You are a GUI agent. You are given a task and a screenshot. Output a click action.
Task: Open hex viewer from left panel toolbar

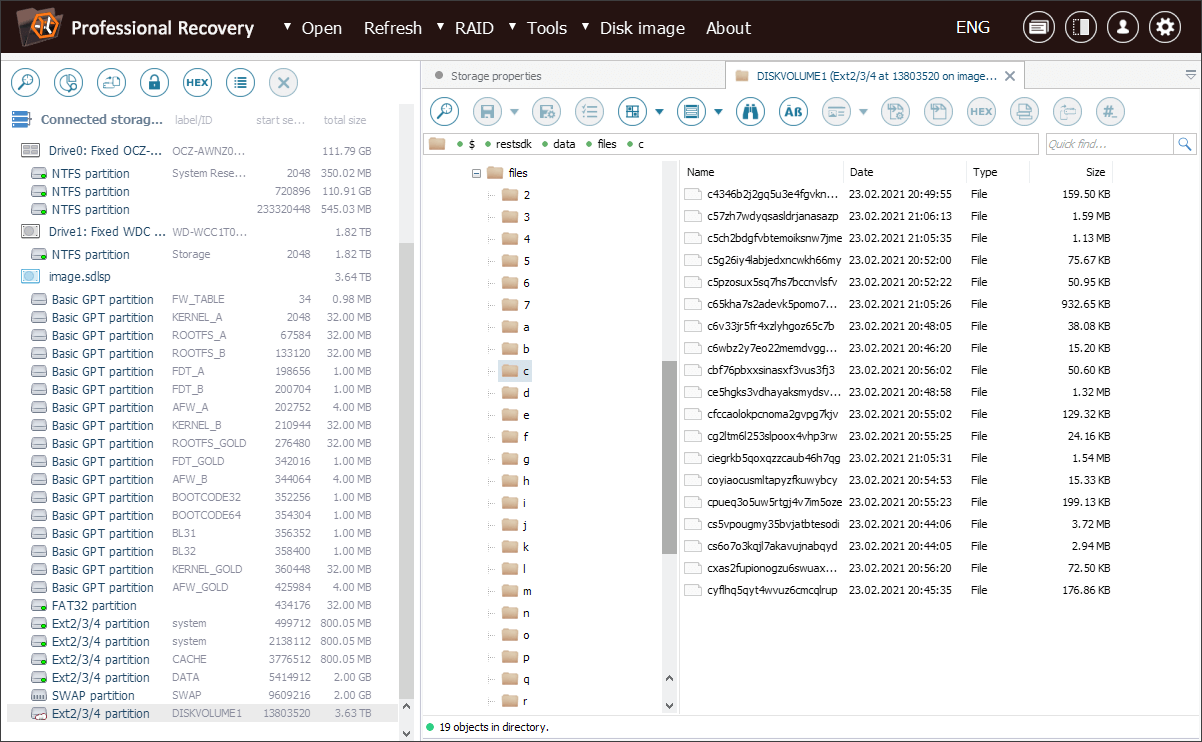pos(197,82)
